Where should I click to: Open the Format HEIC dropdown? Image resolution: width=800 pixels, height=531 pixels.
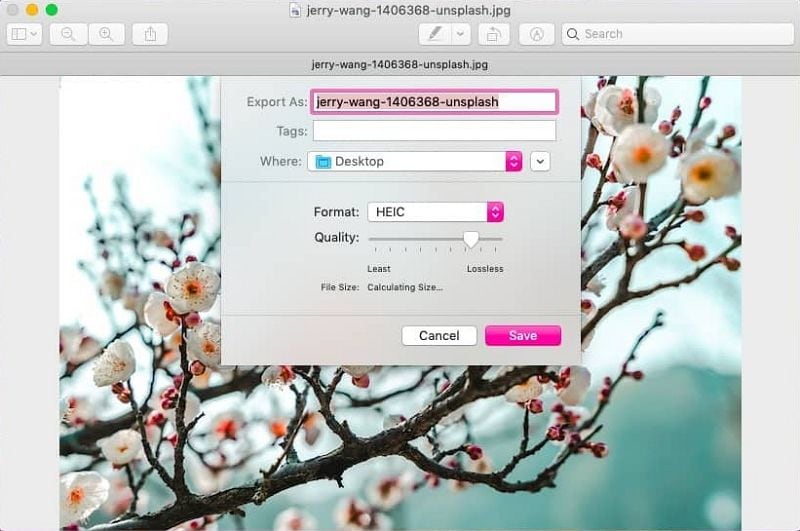[435, 212]
